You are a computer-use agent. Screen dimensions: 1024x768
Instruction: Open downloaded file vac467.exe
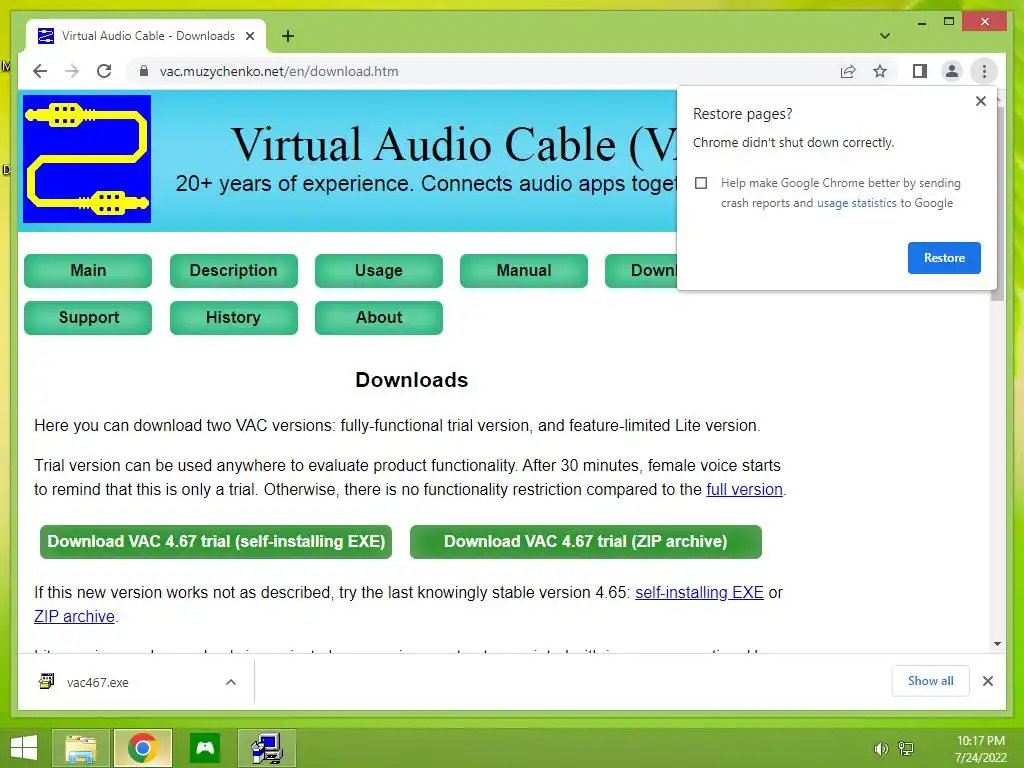tap(97, 682)
